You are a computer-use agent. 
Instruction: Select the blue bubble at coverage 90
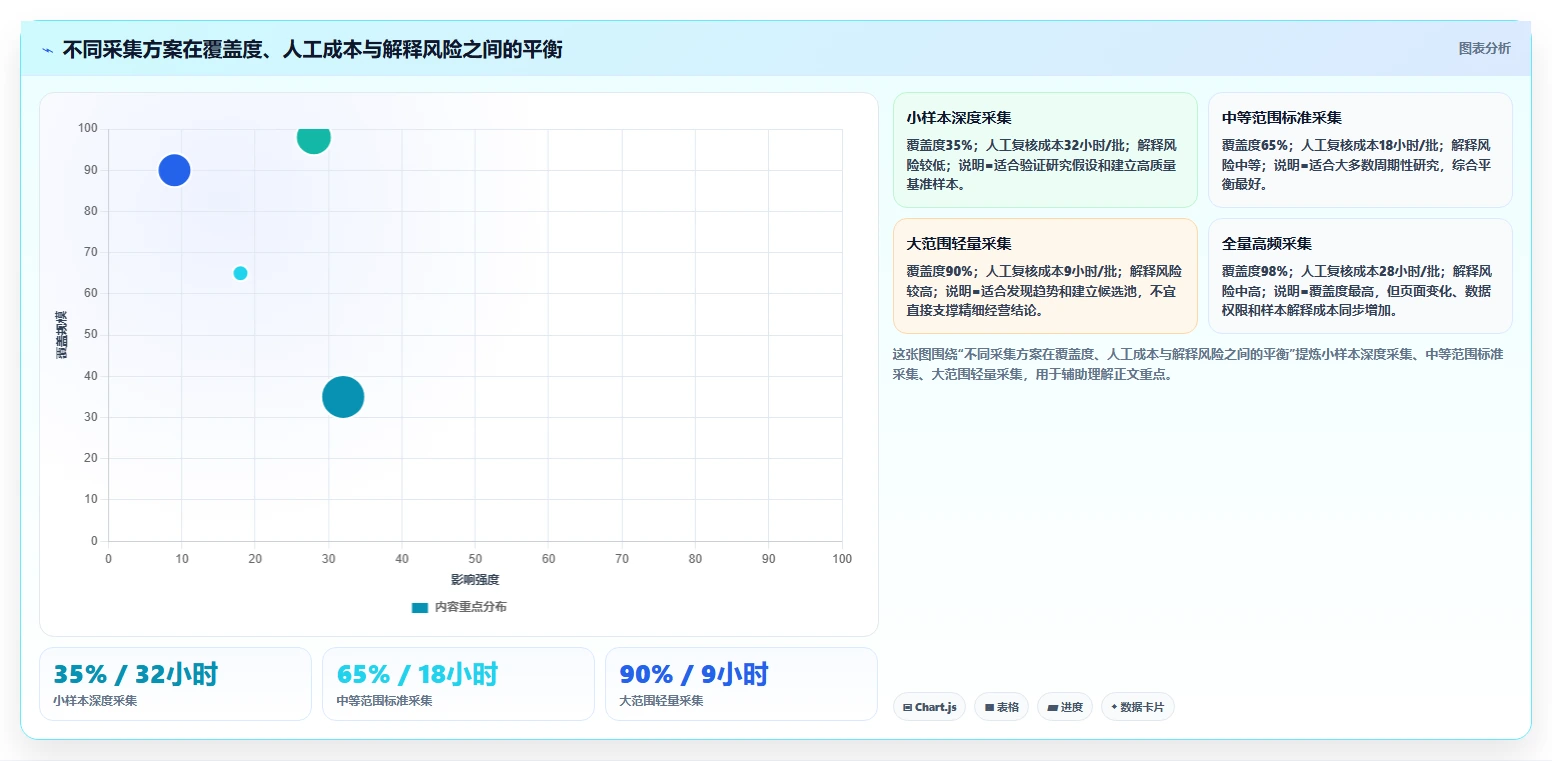(174, 170)
